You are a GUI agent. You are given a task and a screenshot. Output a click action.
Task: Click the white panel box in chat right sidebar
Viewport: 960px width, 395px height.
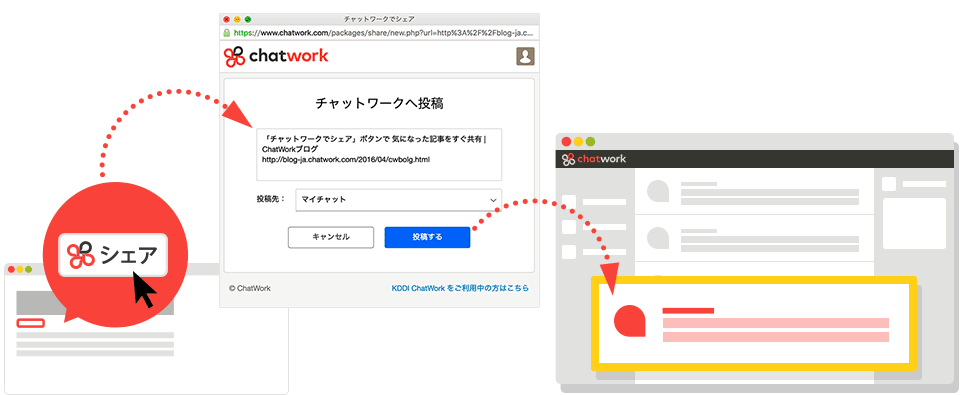coord(914,223)
